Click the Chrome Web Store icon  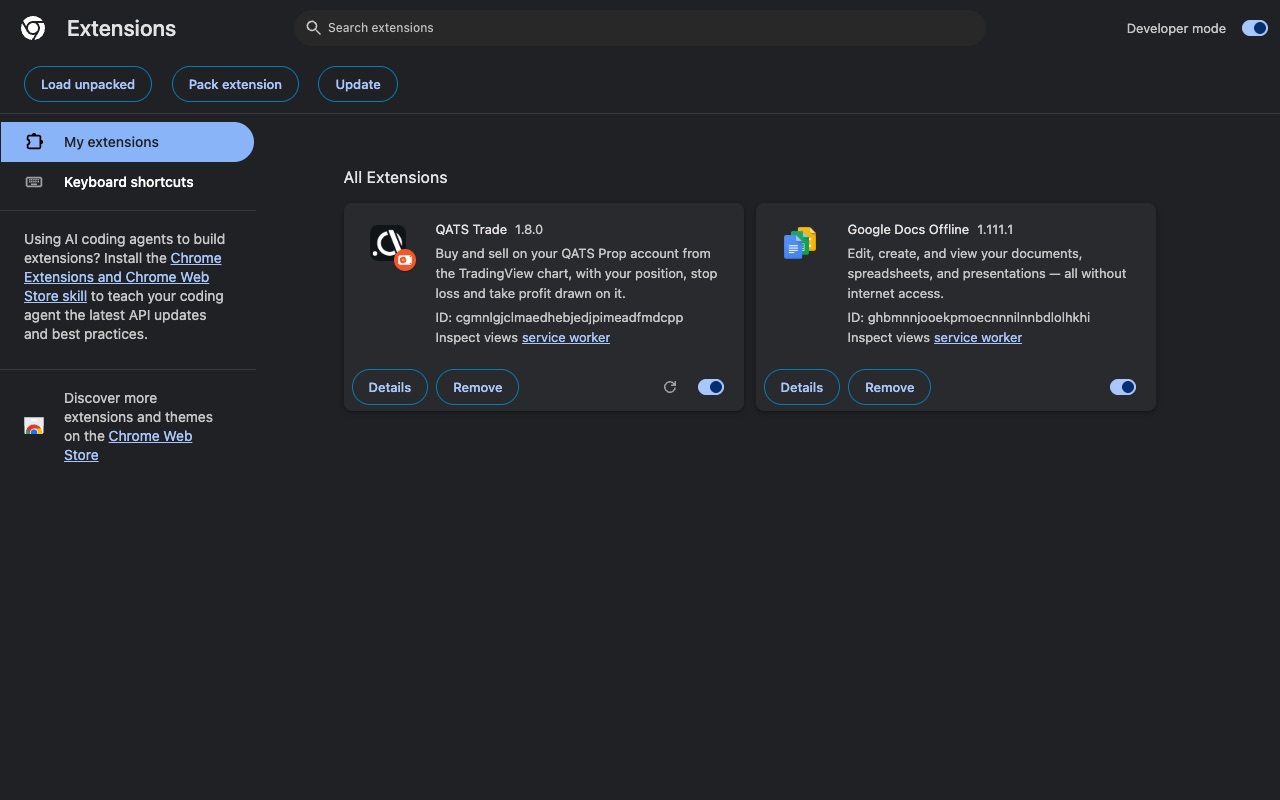tap(34, 427)
